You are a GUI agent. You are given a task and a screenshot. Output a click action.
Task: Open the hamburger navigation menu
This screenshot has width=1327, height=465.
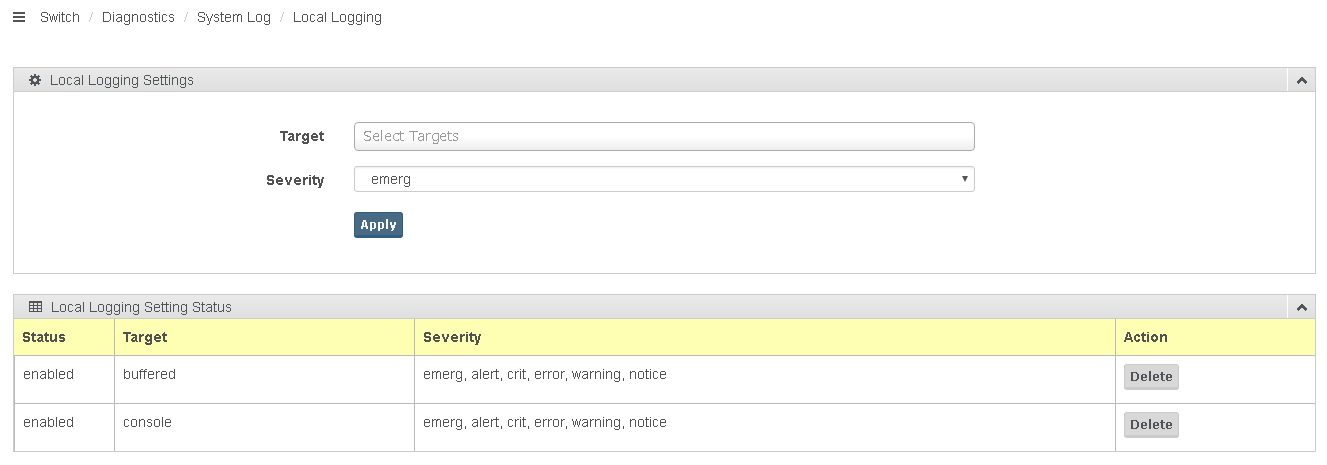18,17
